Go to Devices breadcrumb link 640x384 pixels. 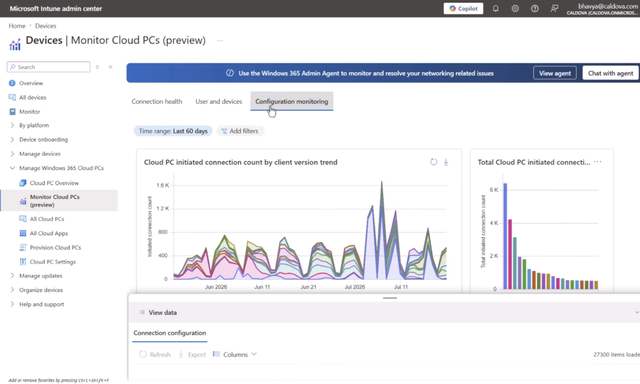pos(46,26)
